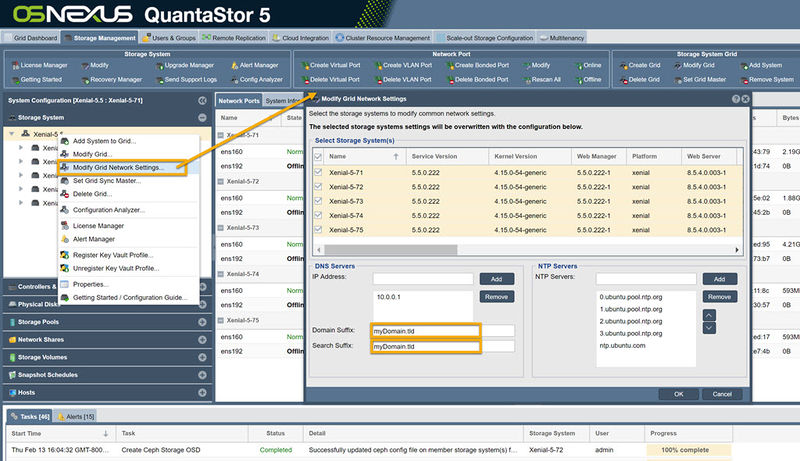Uncheck the Xenial-5-72 checkbox
The image size is (800, 461).
point(318,187)
